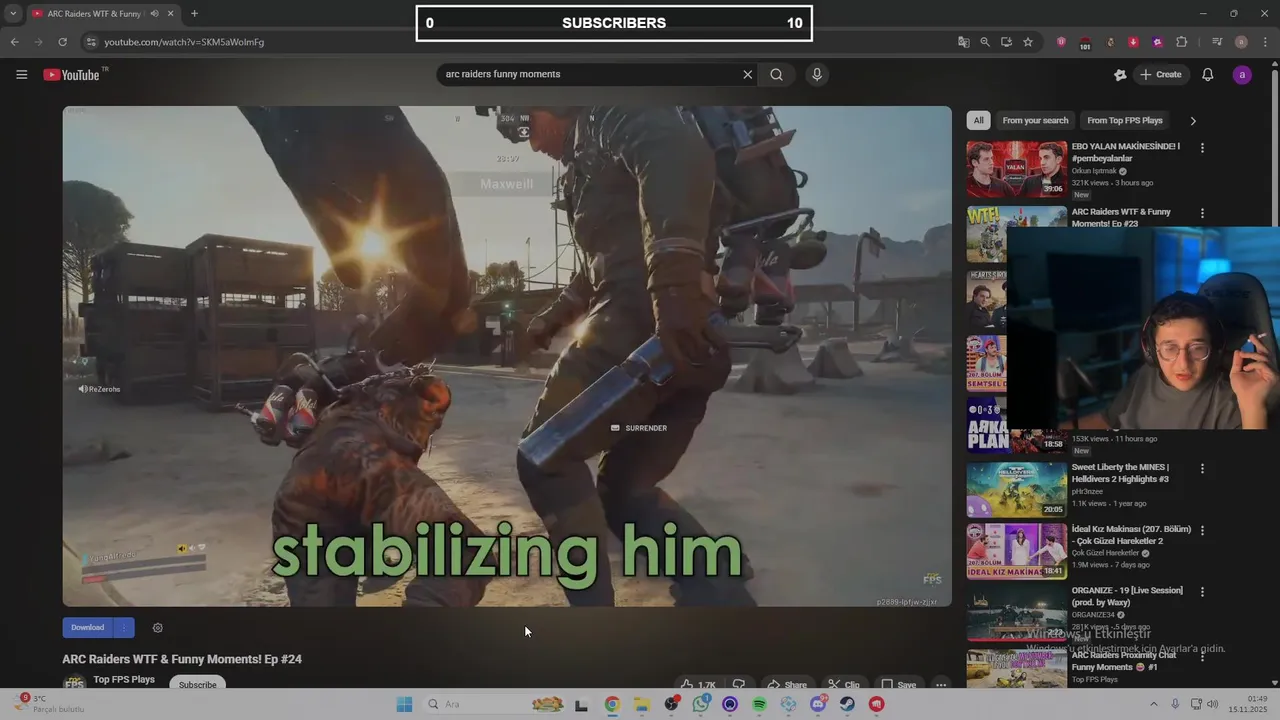
Task: Mute the tab via its speaker icon
Action: tap(154, 13)
